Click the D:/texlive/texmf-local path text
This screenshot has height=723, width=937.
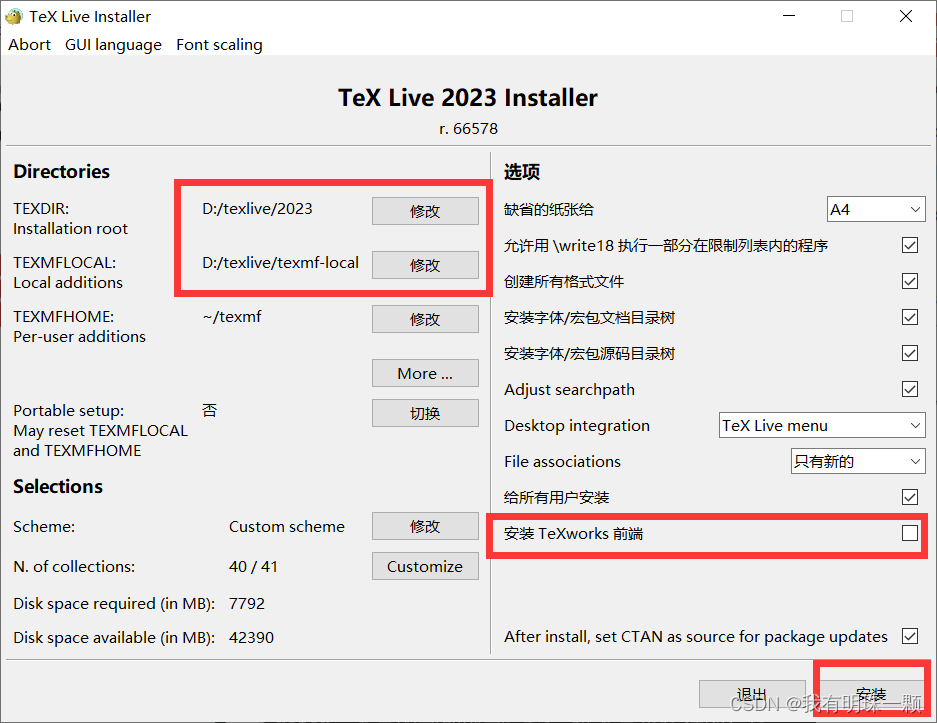click(x=281, y=263)
